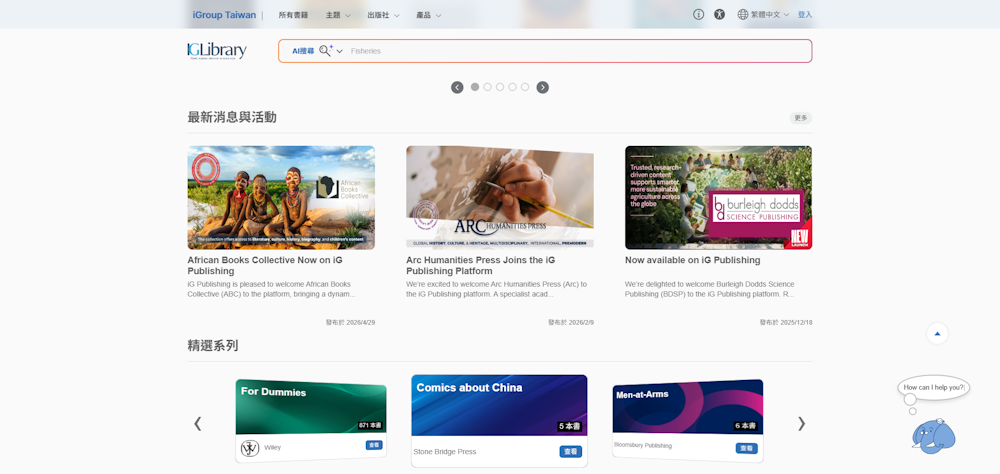Image resolution: width=1000 pixels, height=474 pixels.
Task: Open the elephant chatbot assistant
Action: coord(934,436)
